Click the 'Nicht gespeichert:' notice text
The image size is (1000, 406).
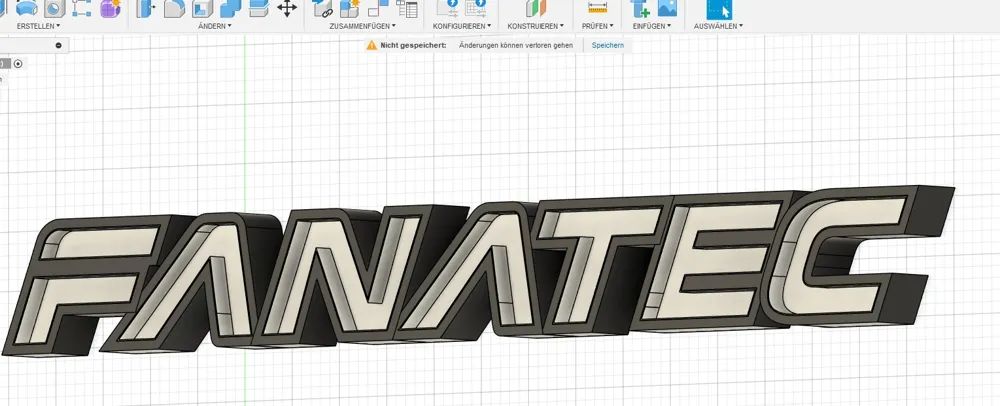[413, 45]
